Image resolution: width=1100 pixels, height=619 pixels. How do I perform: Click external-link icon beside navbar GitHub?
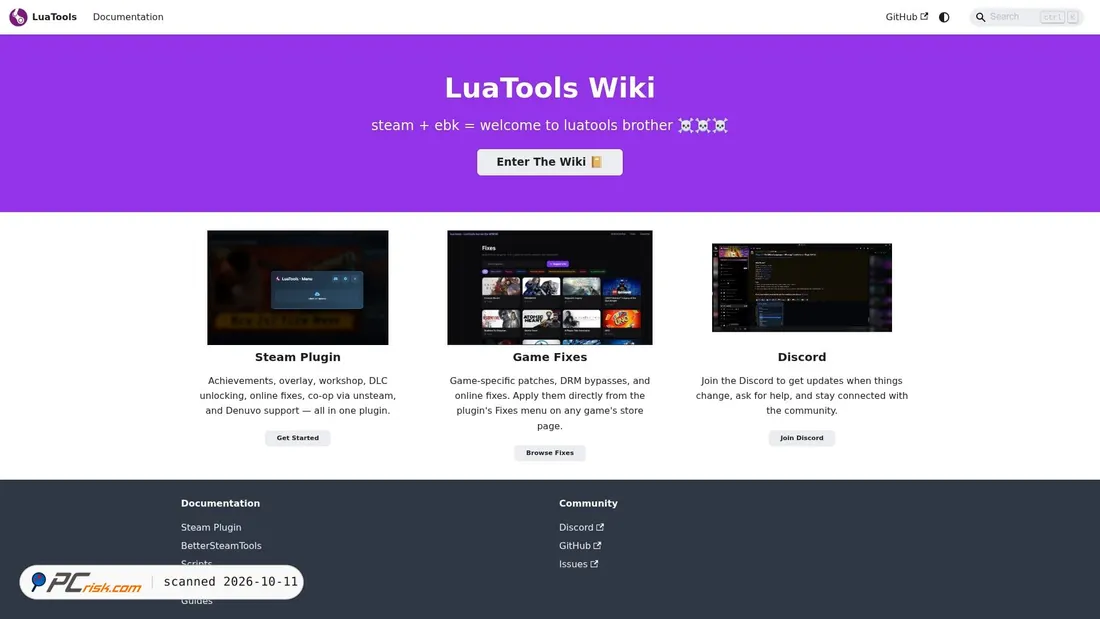924,16
